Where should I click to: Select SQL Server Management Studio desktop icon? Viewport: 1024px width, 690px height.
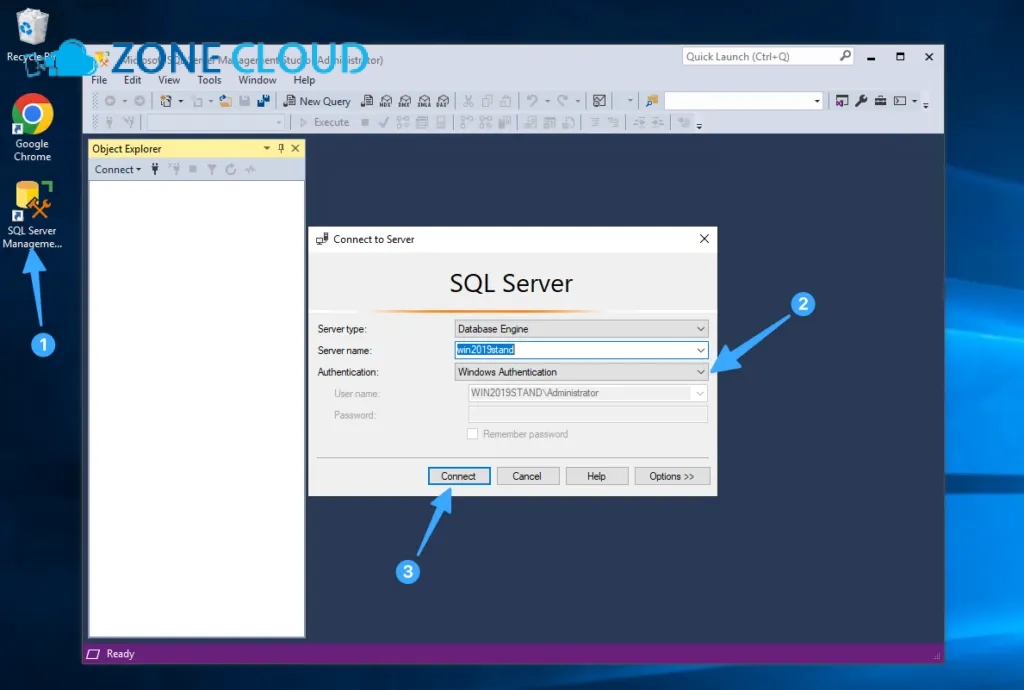(32, 214)
